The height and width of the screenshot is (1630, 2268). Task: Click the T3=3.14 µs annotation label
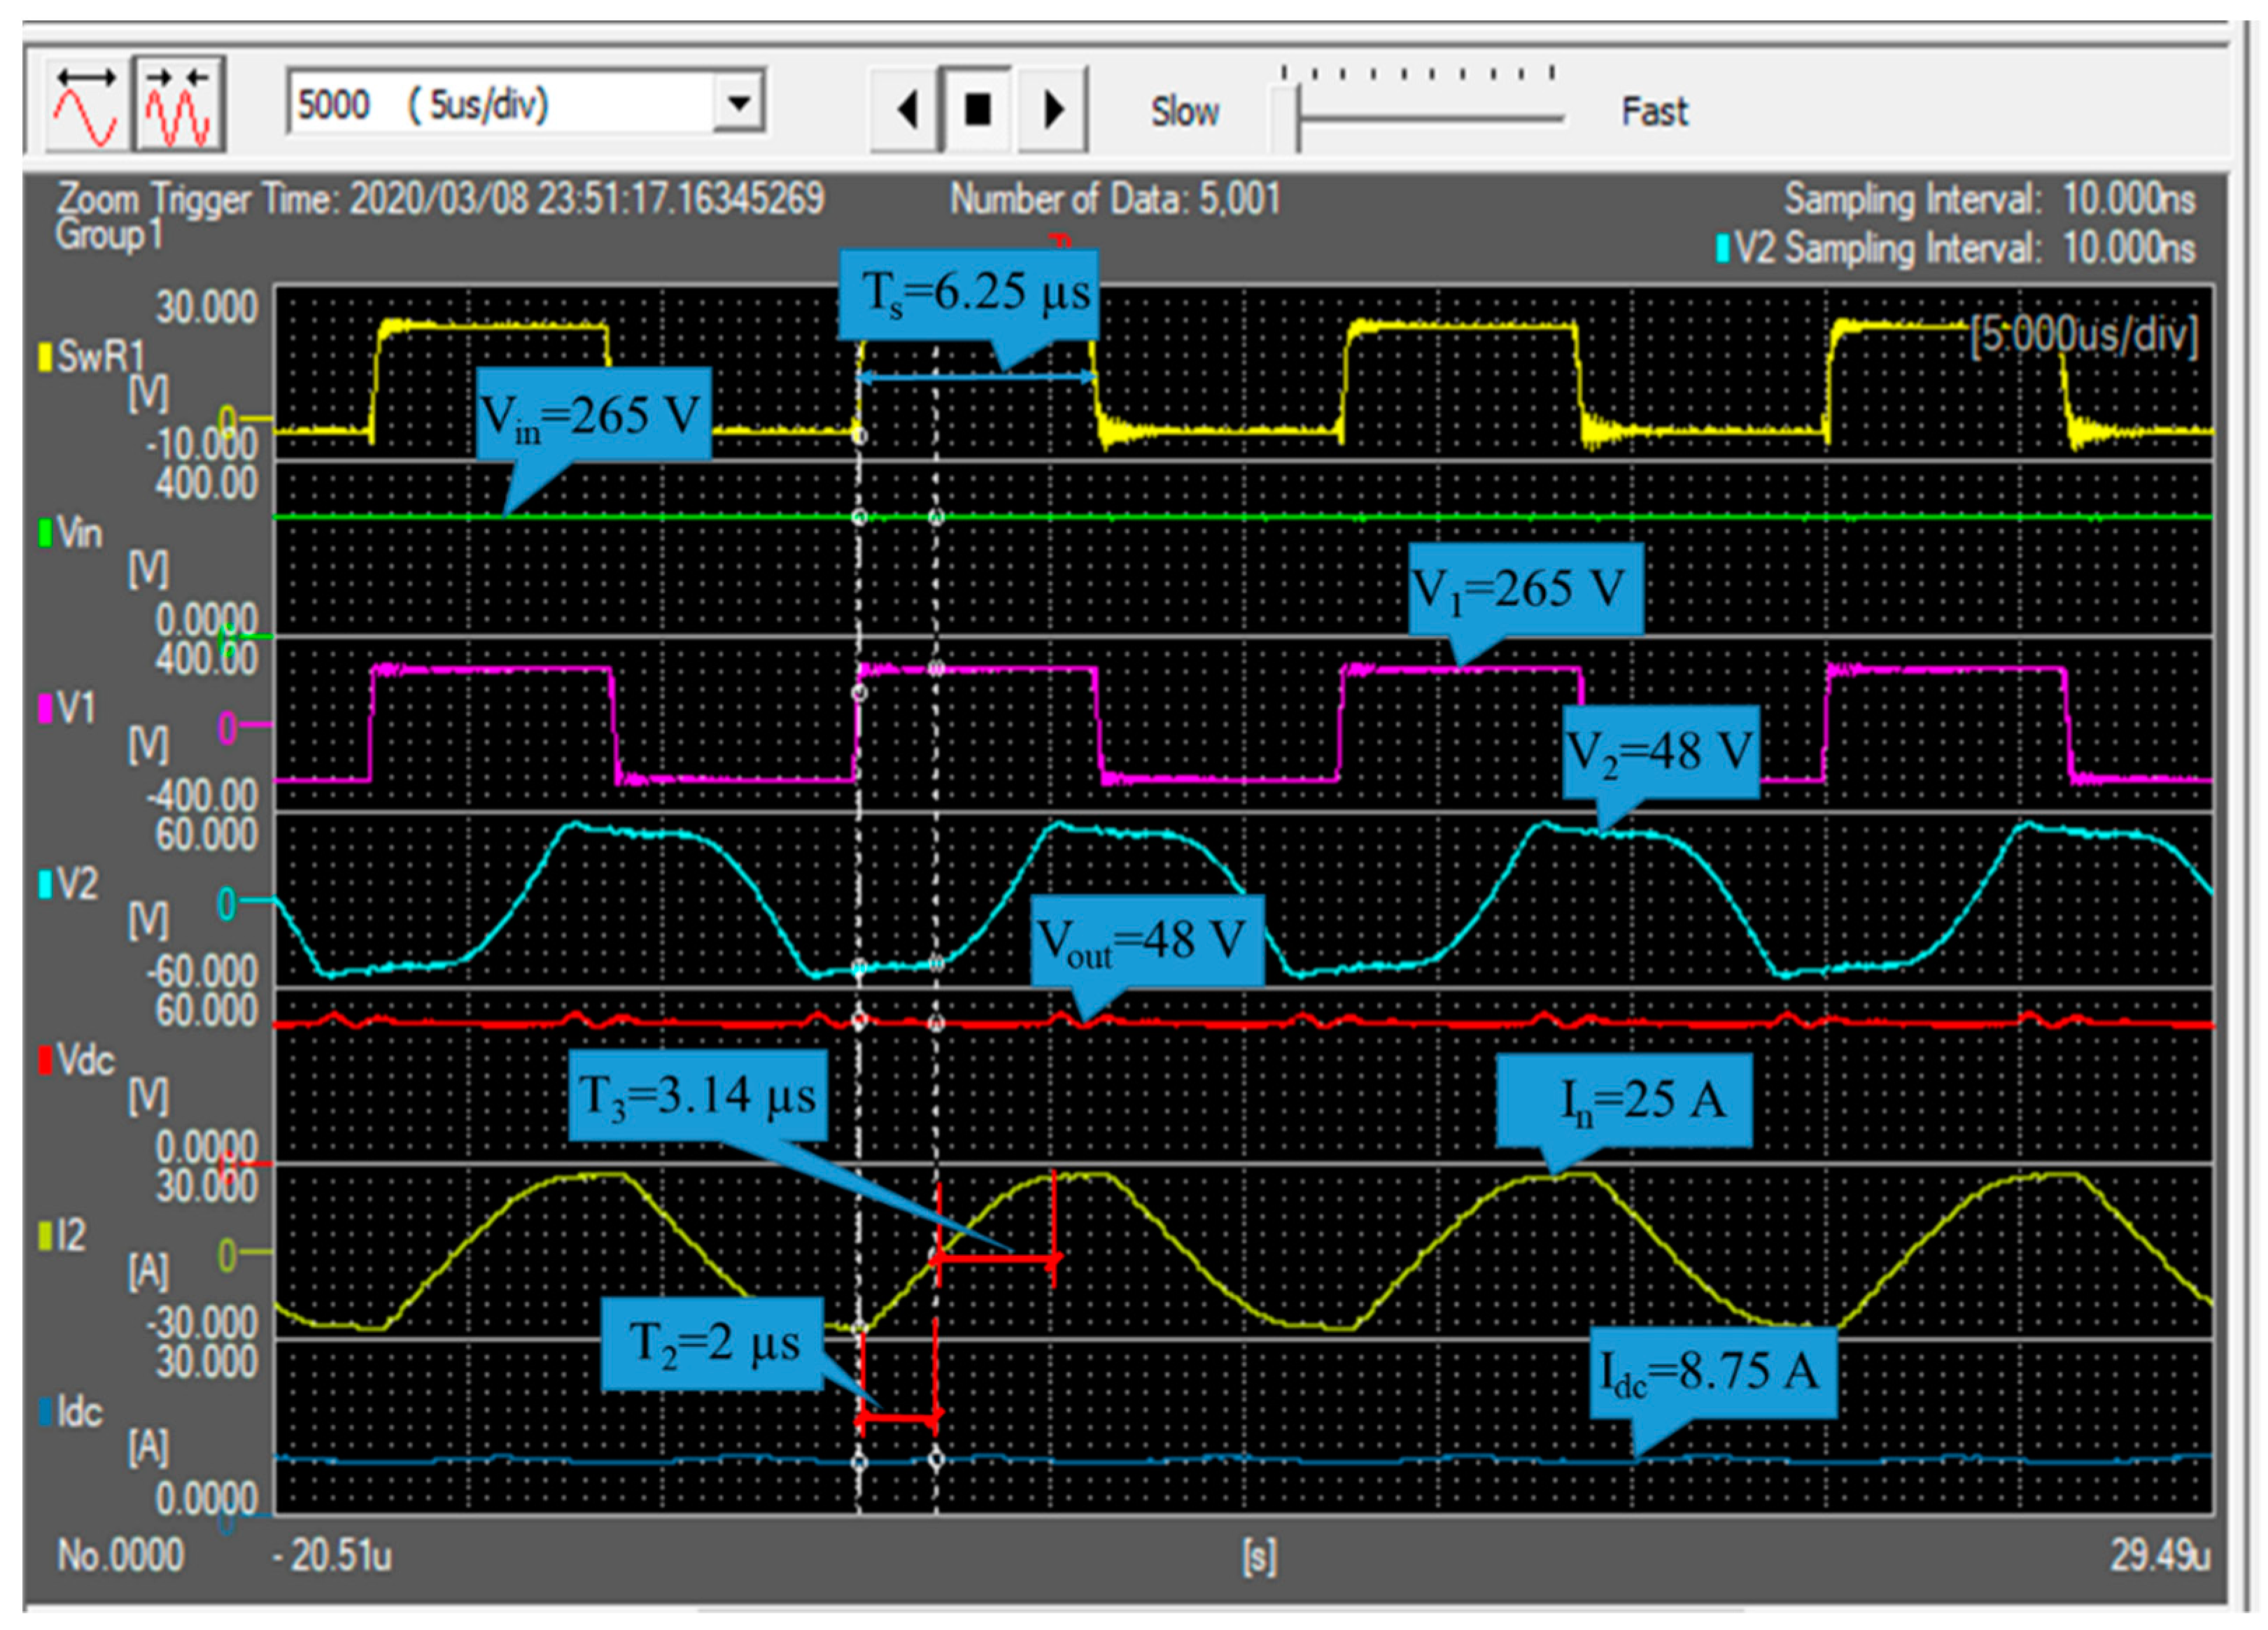(x=698, y=1094)
